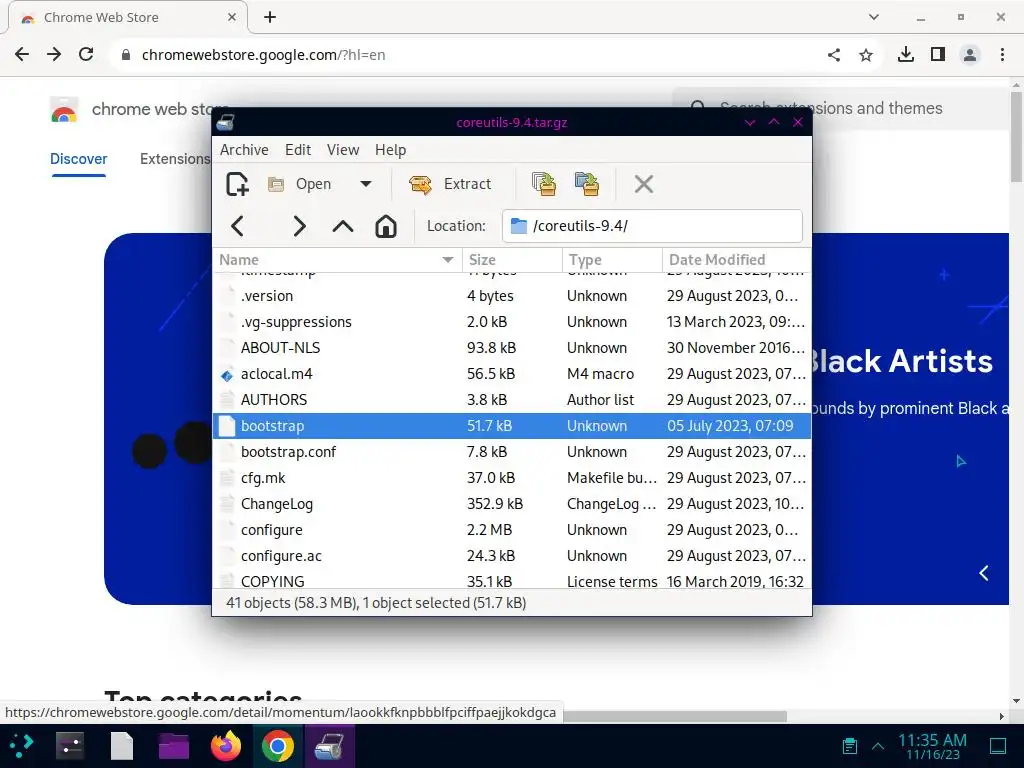Go to archive home location
Screen dimensions: 1024x768
tap(386, 226)
